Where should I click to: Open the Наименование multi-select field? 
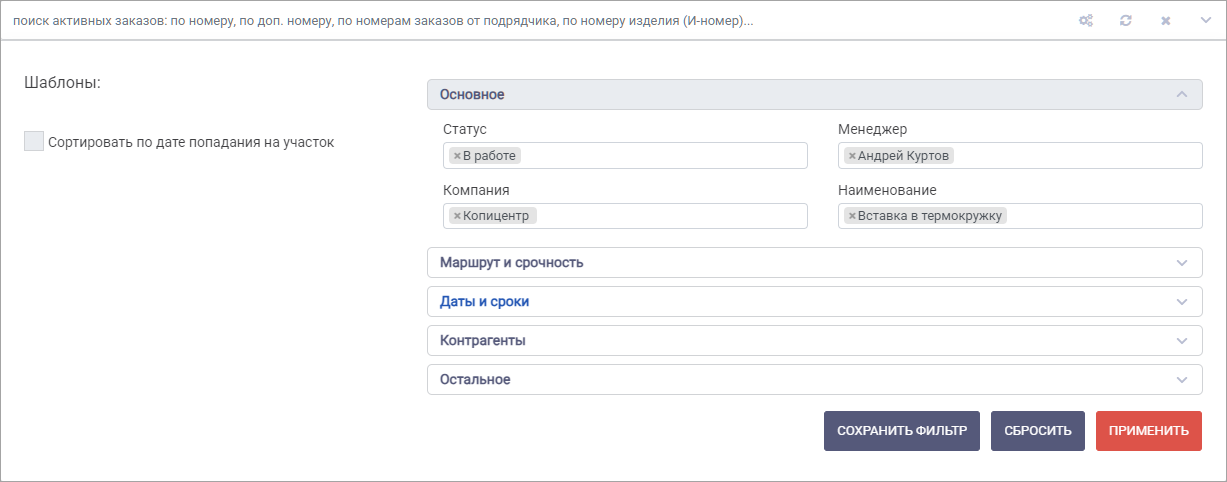[x=1020, y=216]
